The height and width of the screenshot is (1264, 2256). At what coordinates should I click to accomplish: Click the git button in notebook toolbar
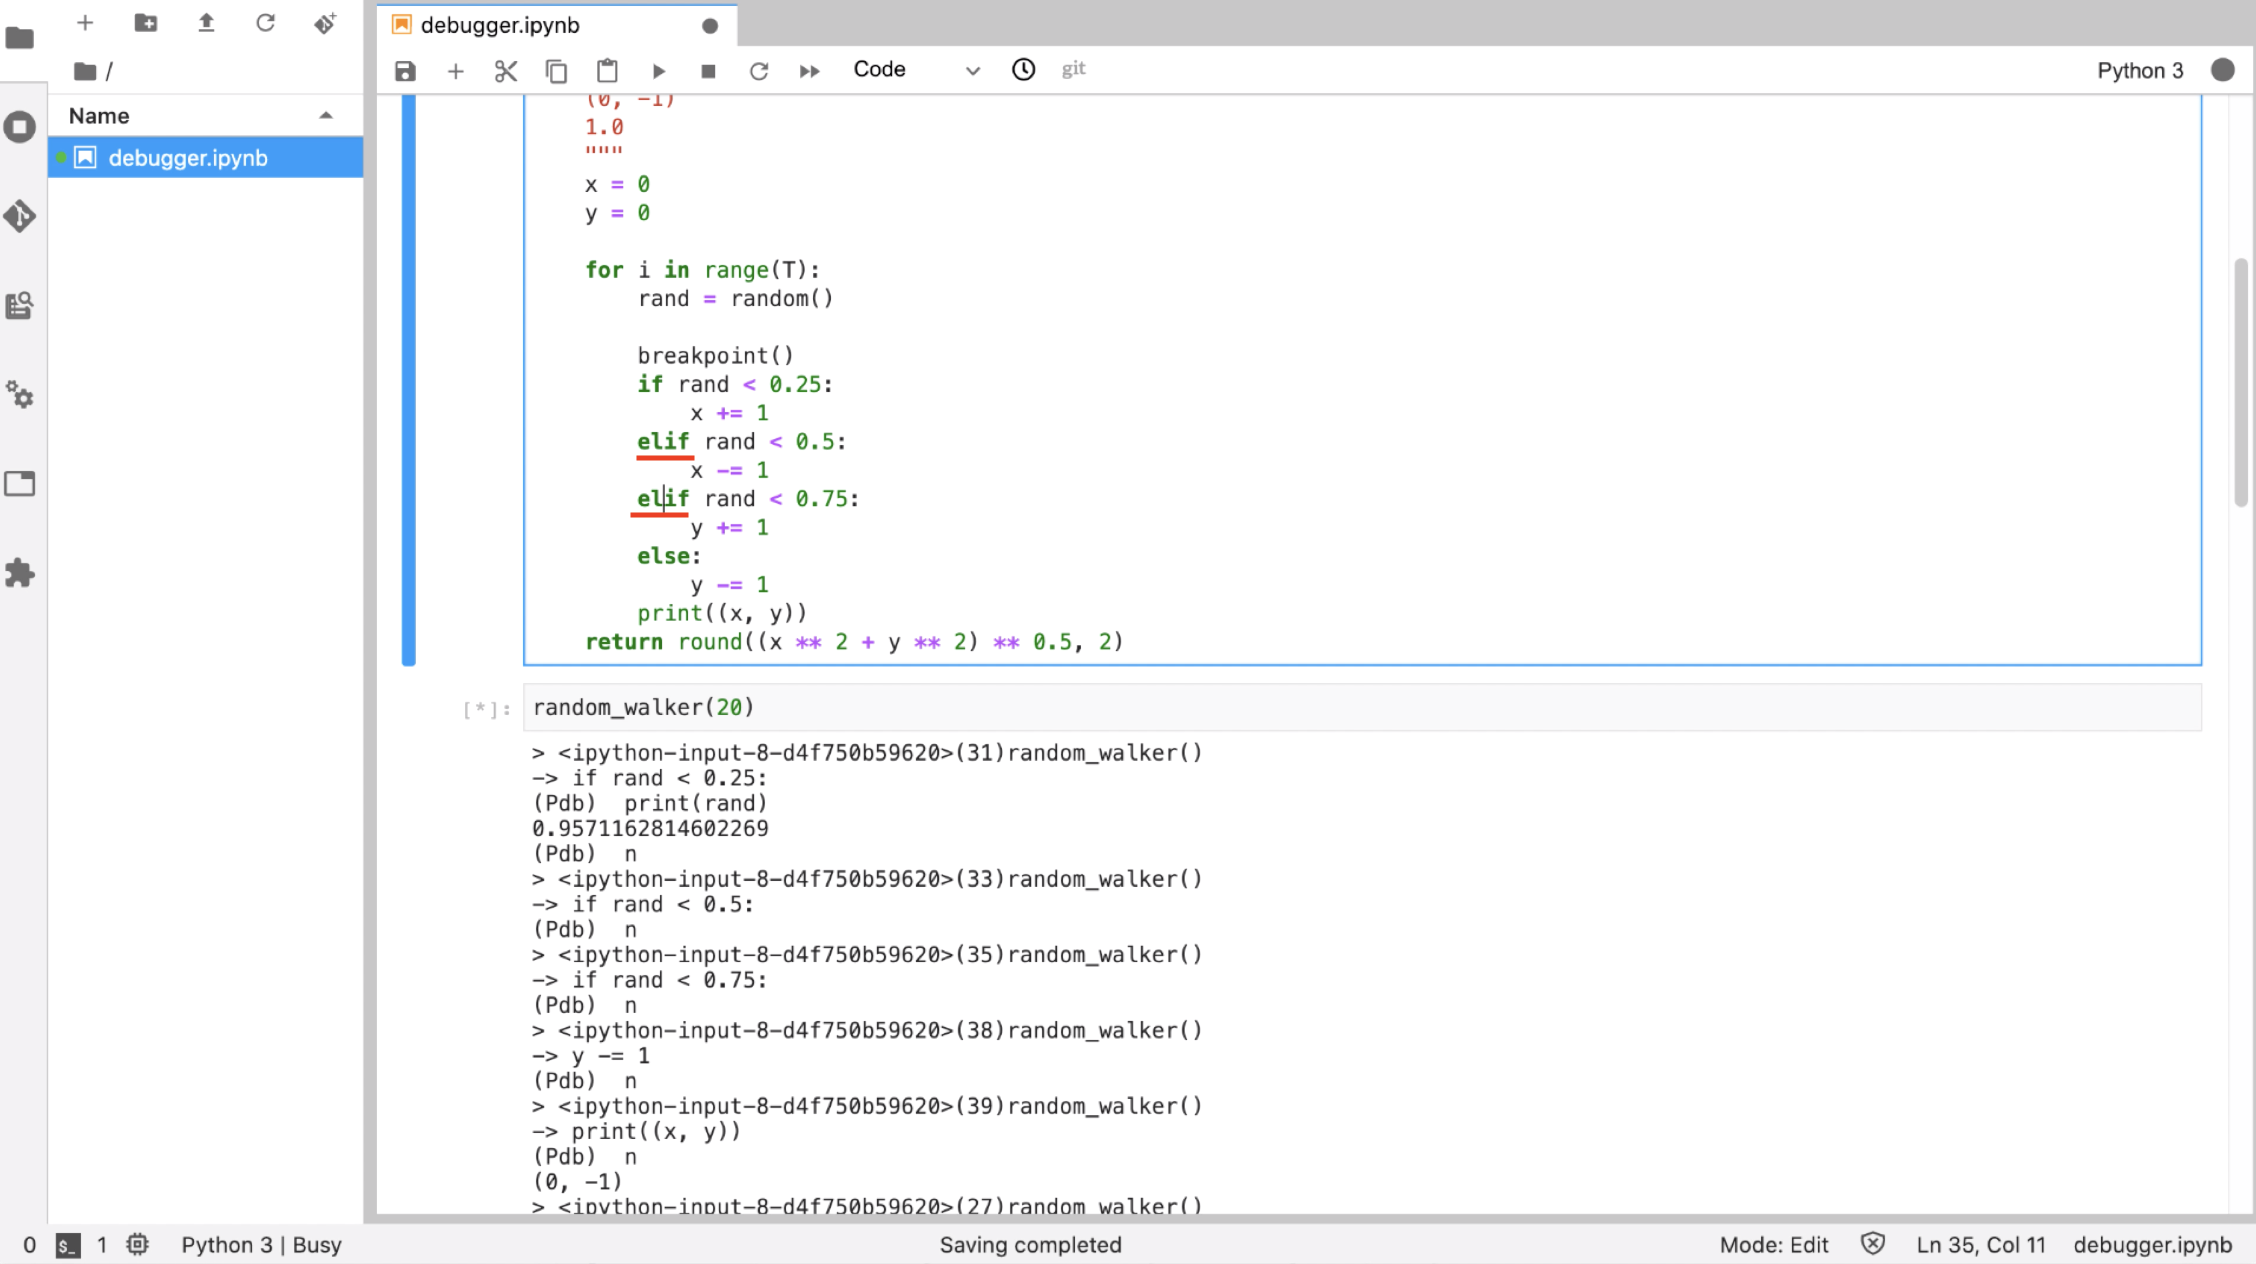pyautogui.click(x=1073, y=69)
